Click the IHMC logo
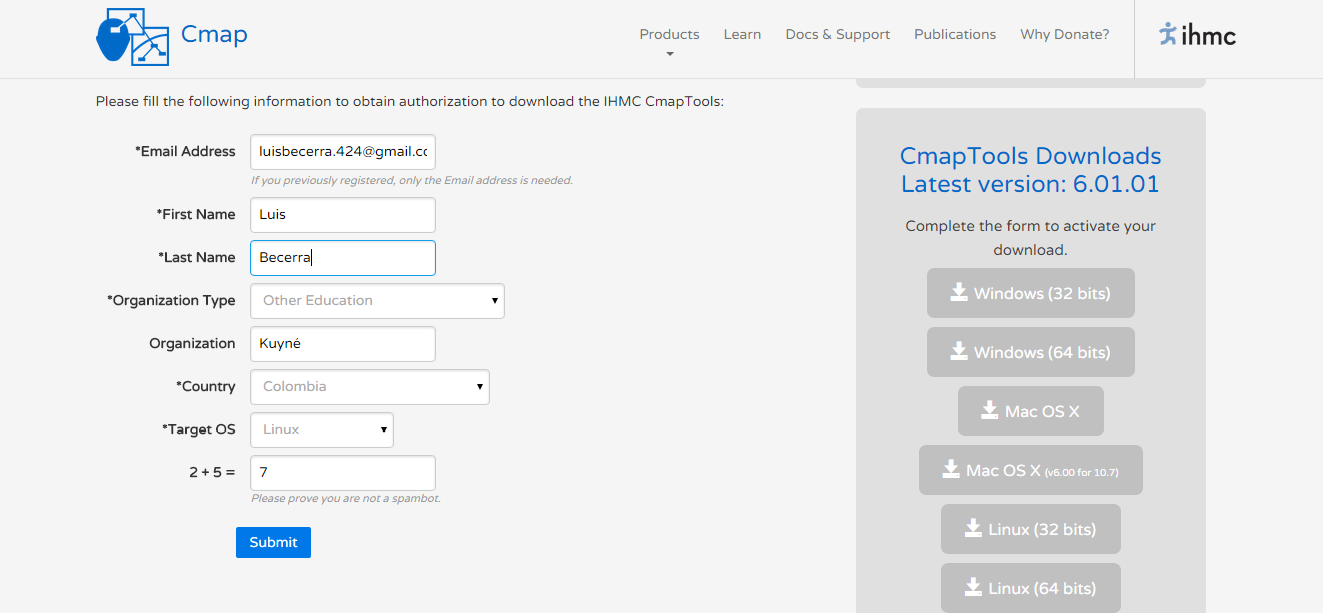The height and width of the screenshot is (613, 1323). [x=1197, y=35]
